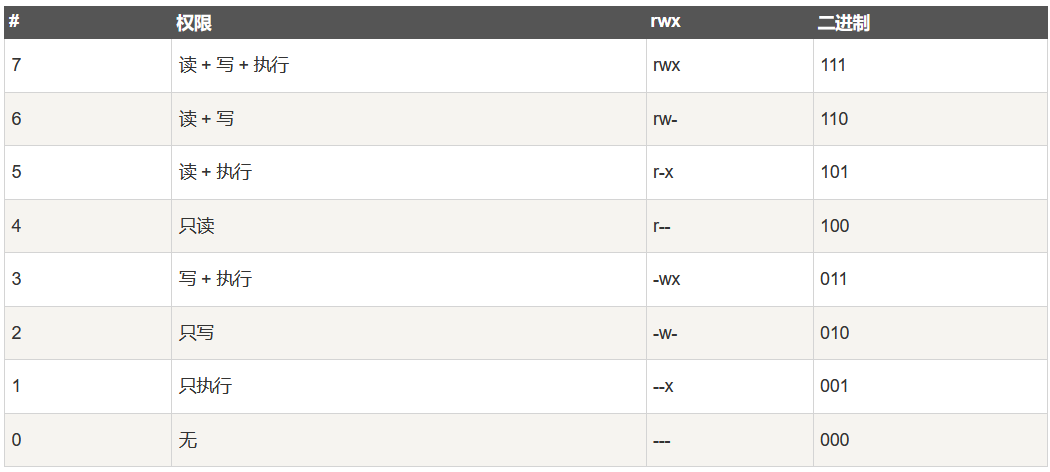
Task: Click the 二进制 column header
Action: (x=843, y=23)
